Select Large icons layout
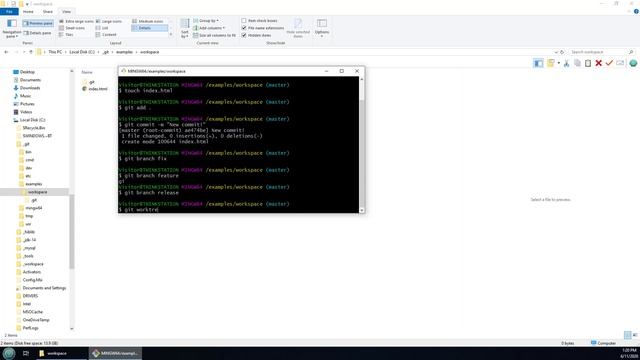The width and height of the screenshot is (640, 360). [109, 21]
